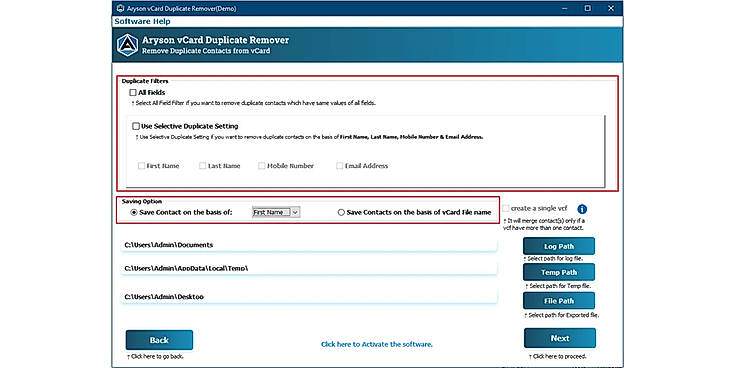Click the Log Path button
Viewport: 736px width, 368px height.
pos(559,246)
